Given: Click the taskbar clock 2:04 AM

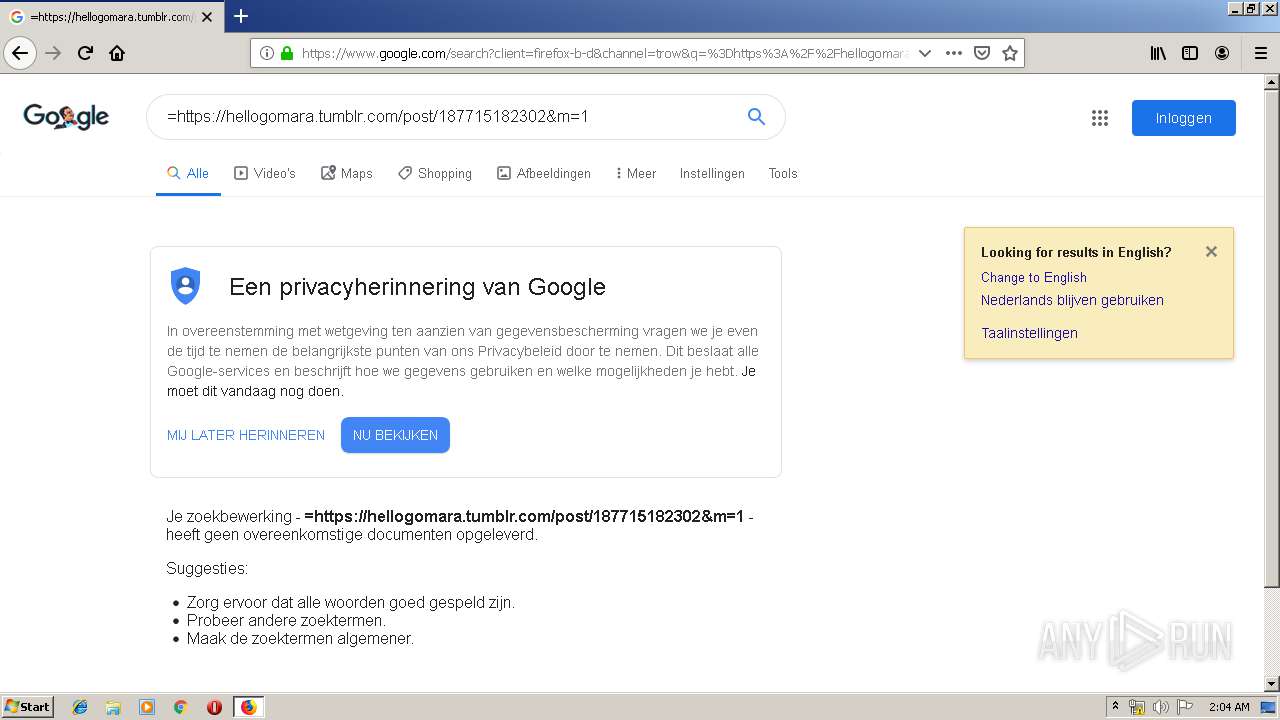Looking at the screenshot, I should pyautogui.click(x=1229, y=707).
